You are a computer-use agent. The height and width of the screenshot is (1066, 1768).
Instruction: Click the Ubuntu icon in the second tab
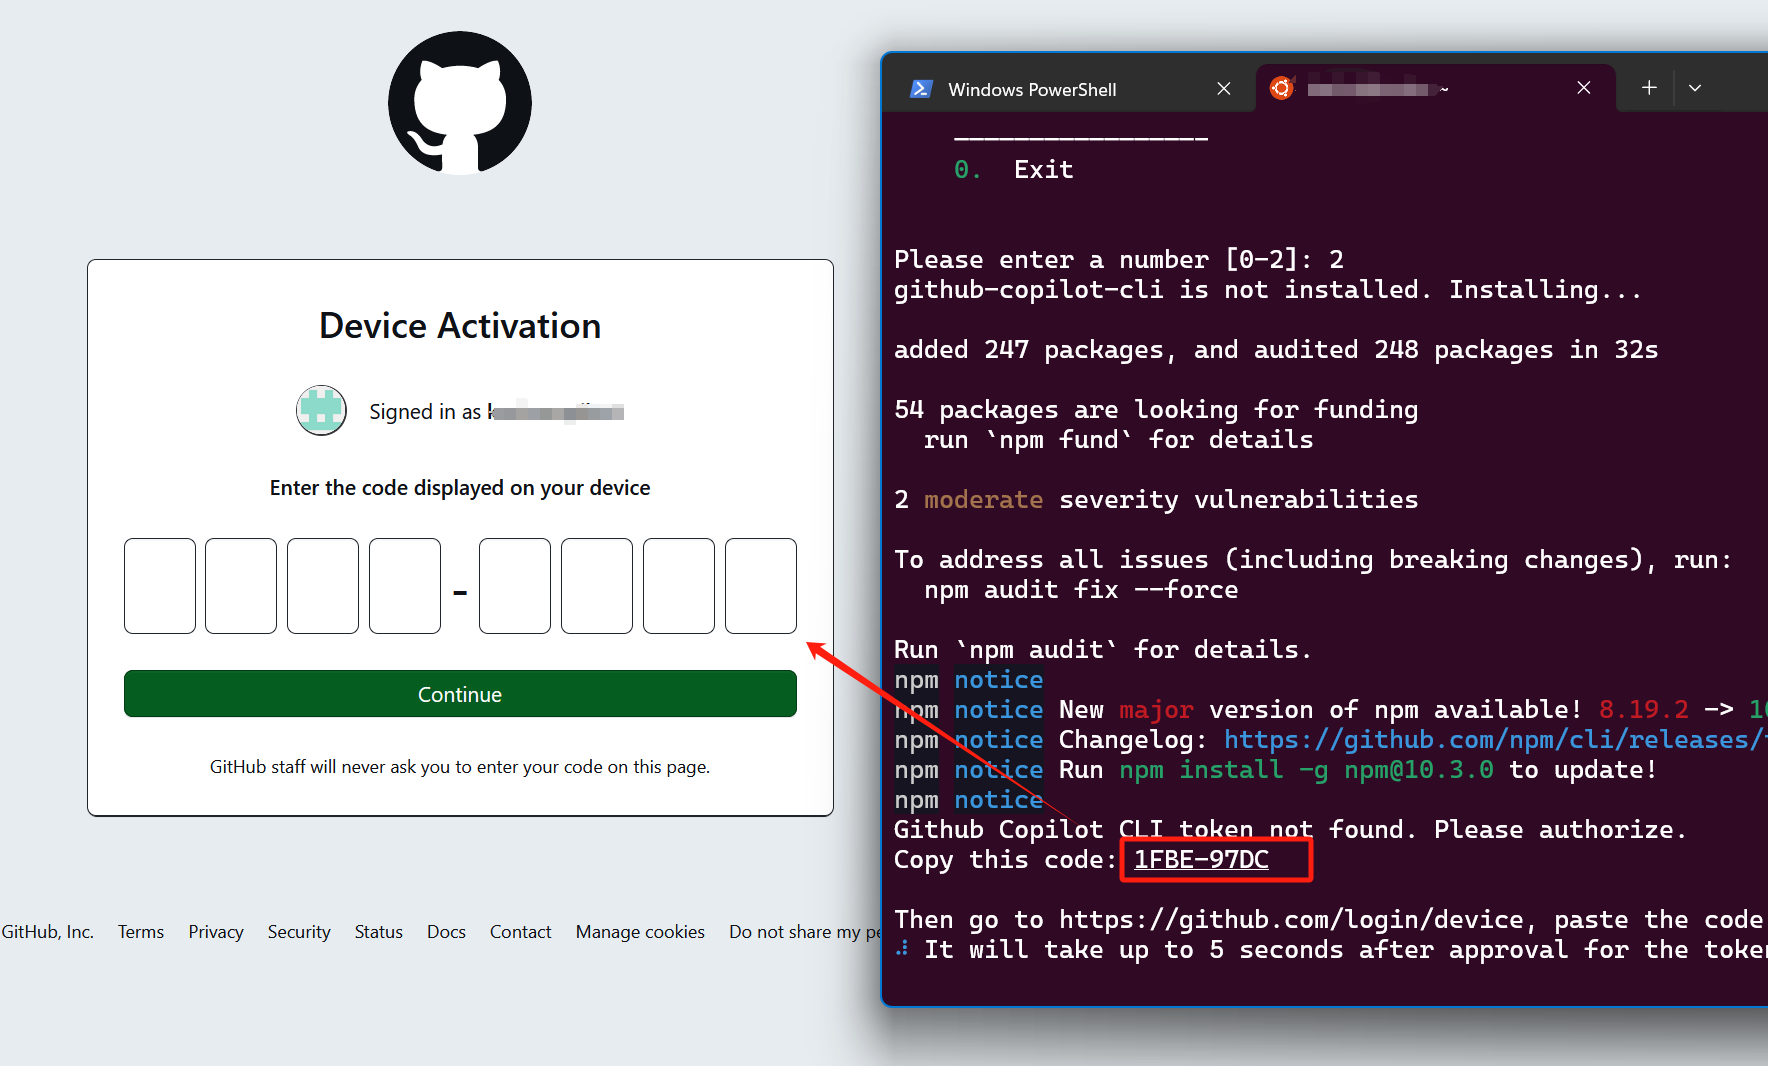(1281, 88)
